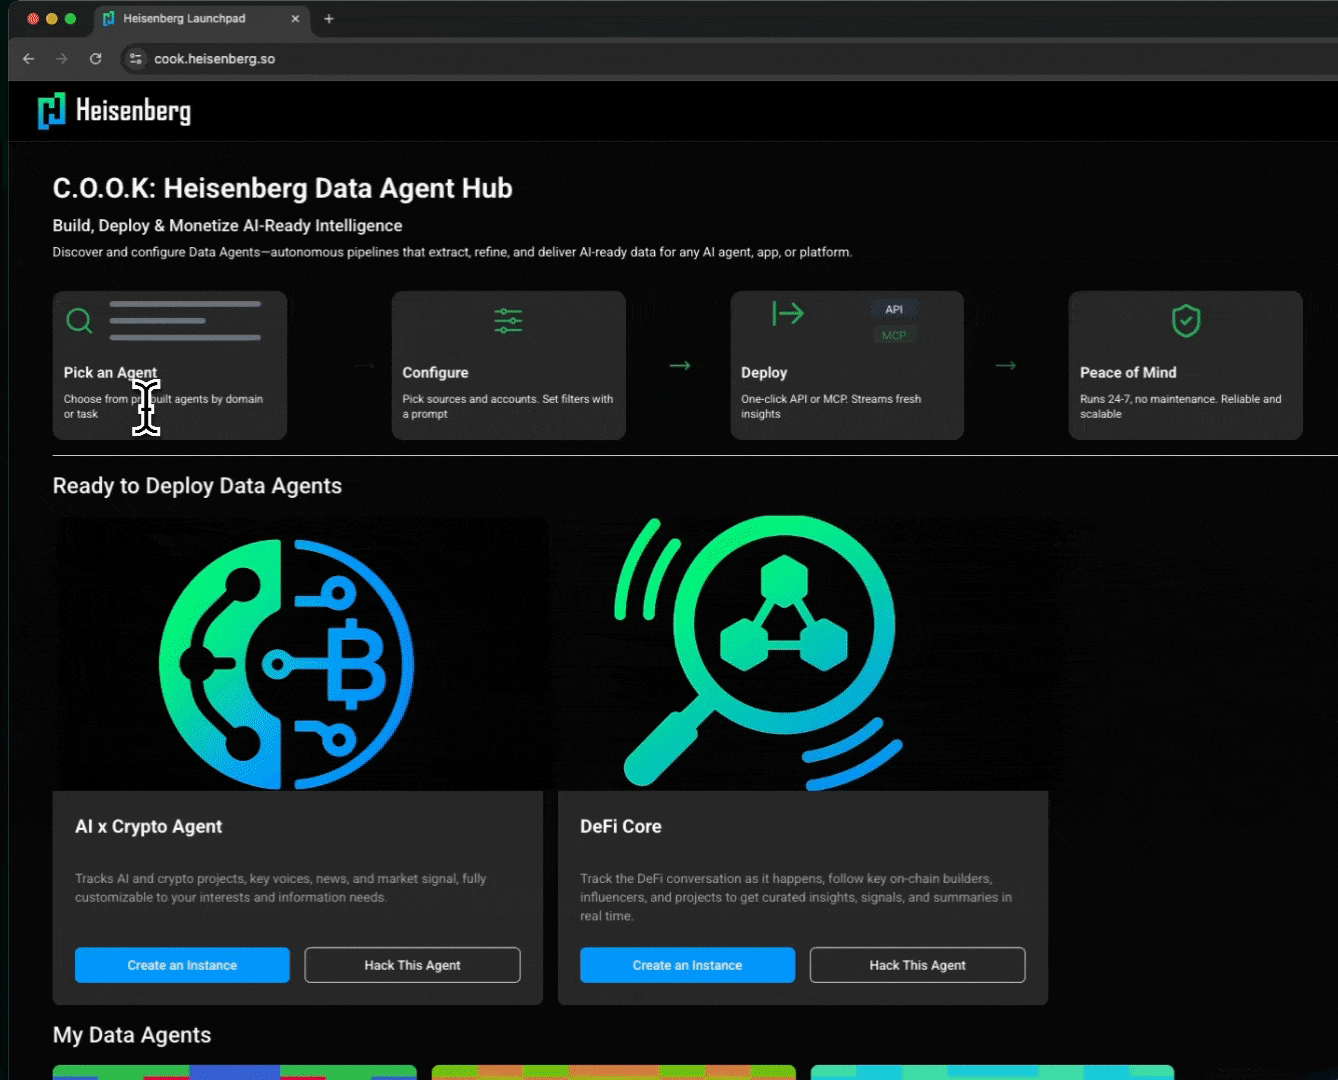Click the macOS green fullscreen button
Screen dimensions: 1338x1080
[70, 18]
